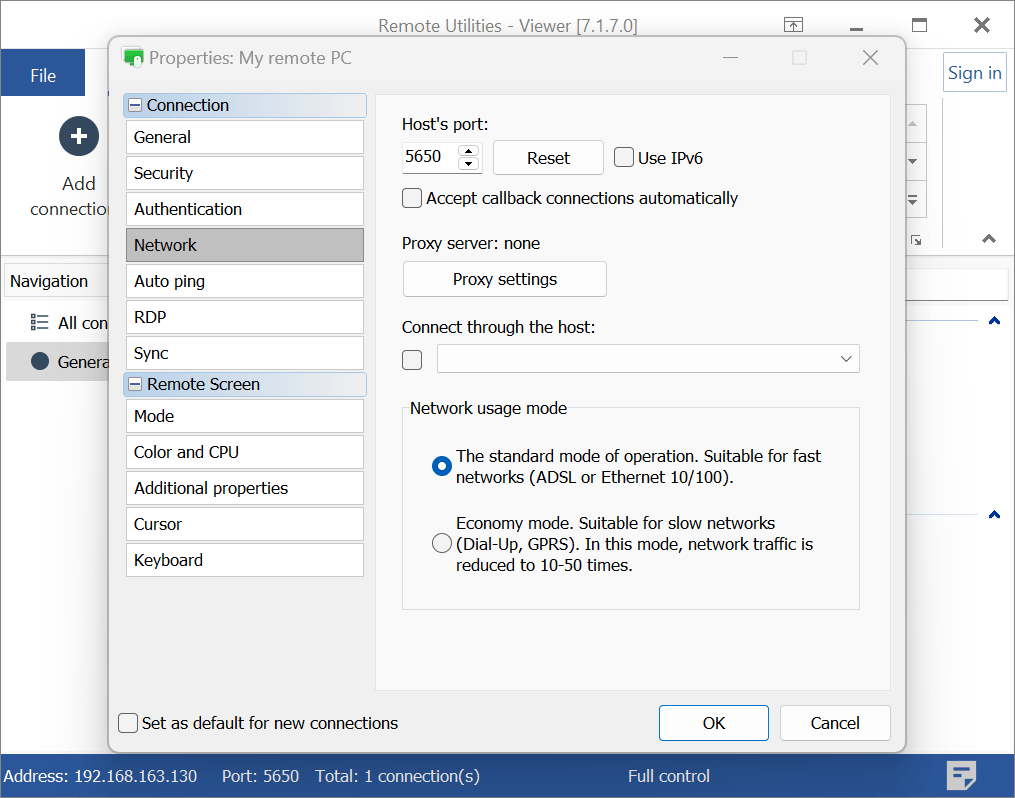Decrease the host port value
Screen dimensions: 1015x798
coord(469,164)
